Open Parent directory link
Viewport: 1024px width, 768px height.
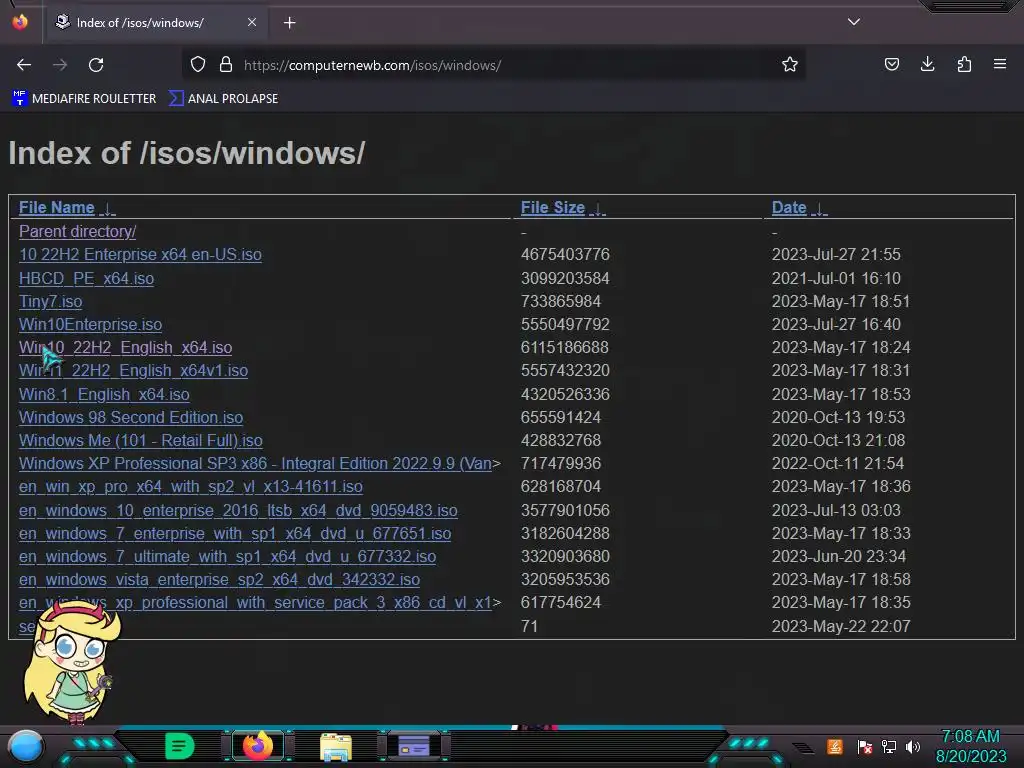78,232
